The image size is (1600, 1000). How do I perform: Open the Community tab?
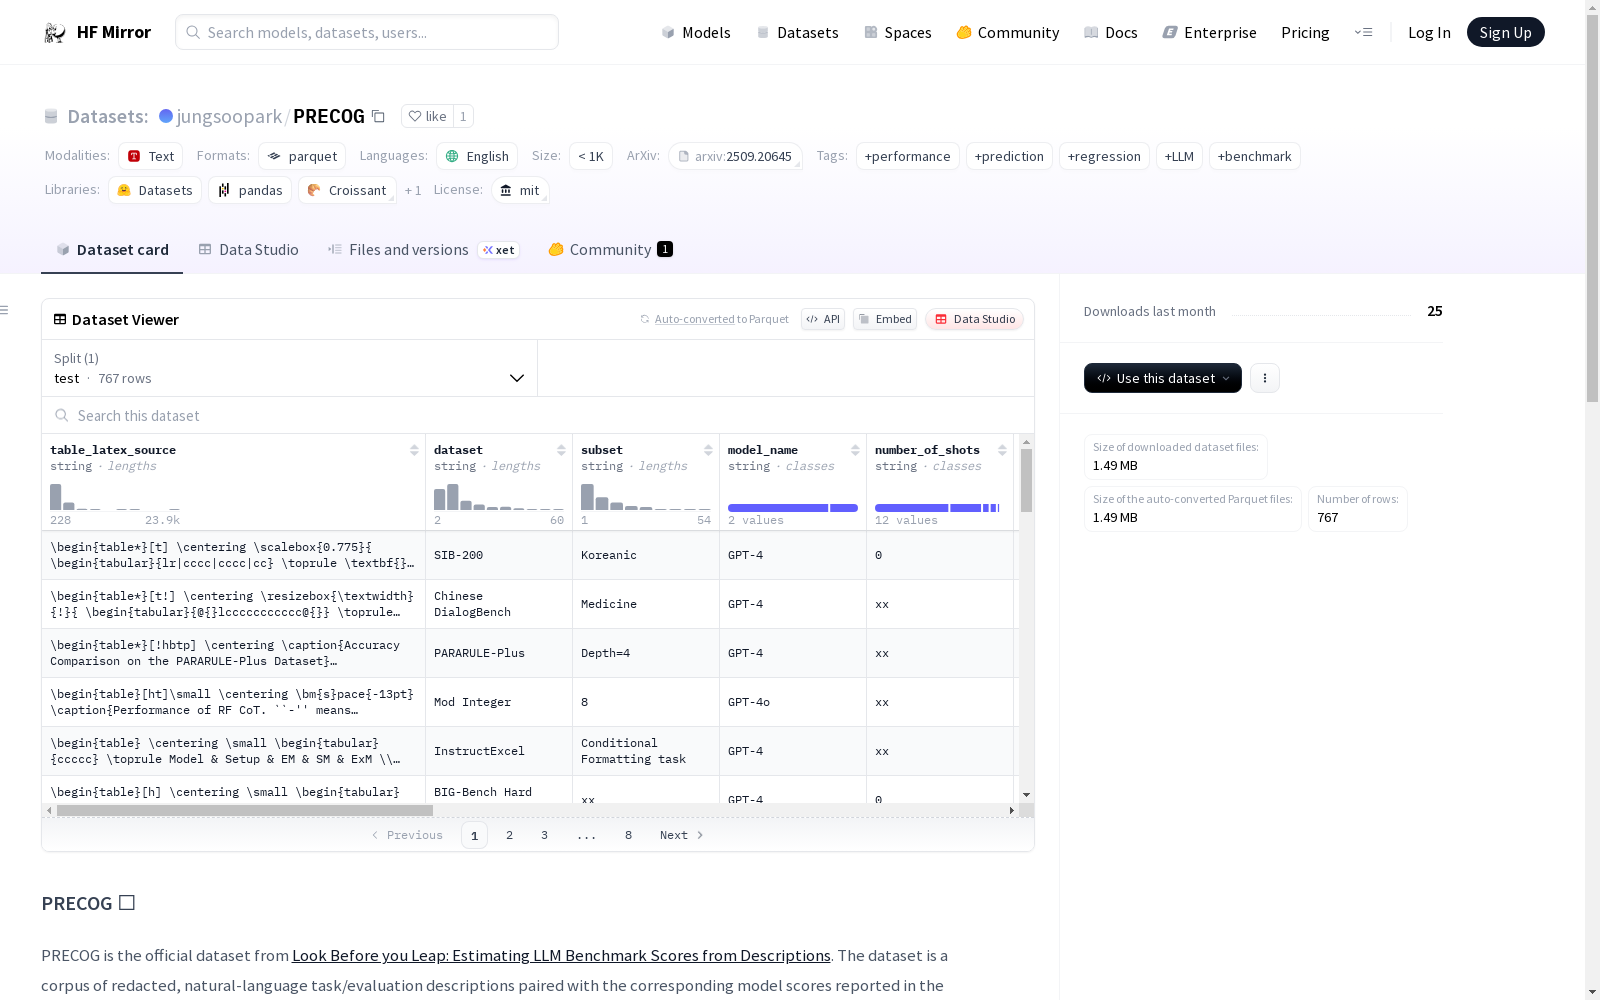(610, 250)
